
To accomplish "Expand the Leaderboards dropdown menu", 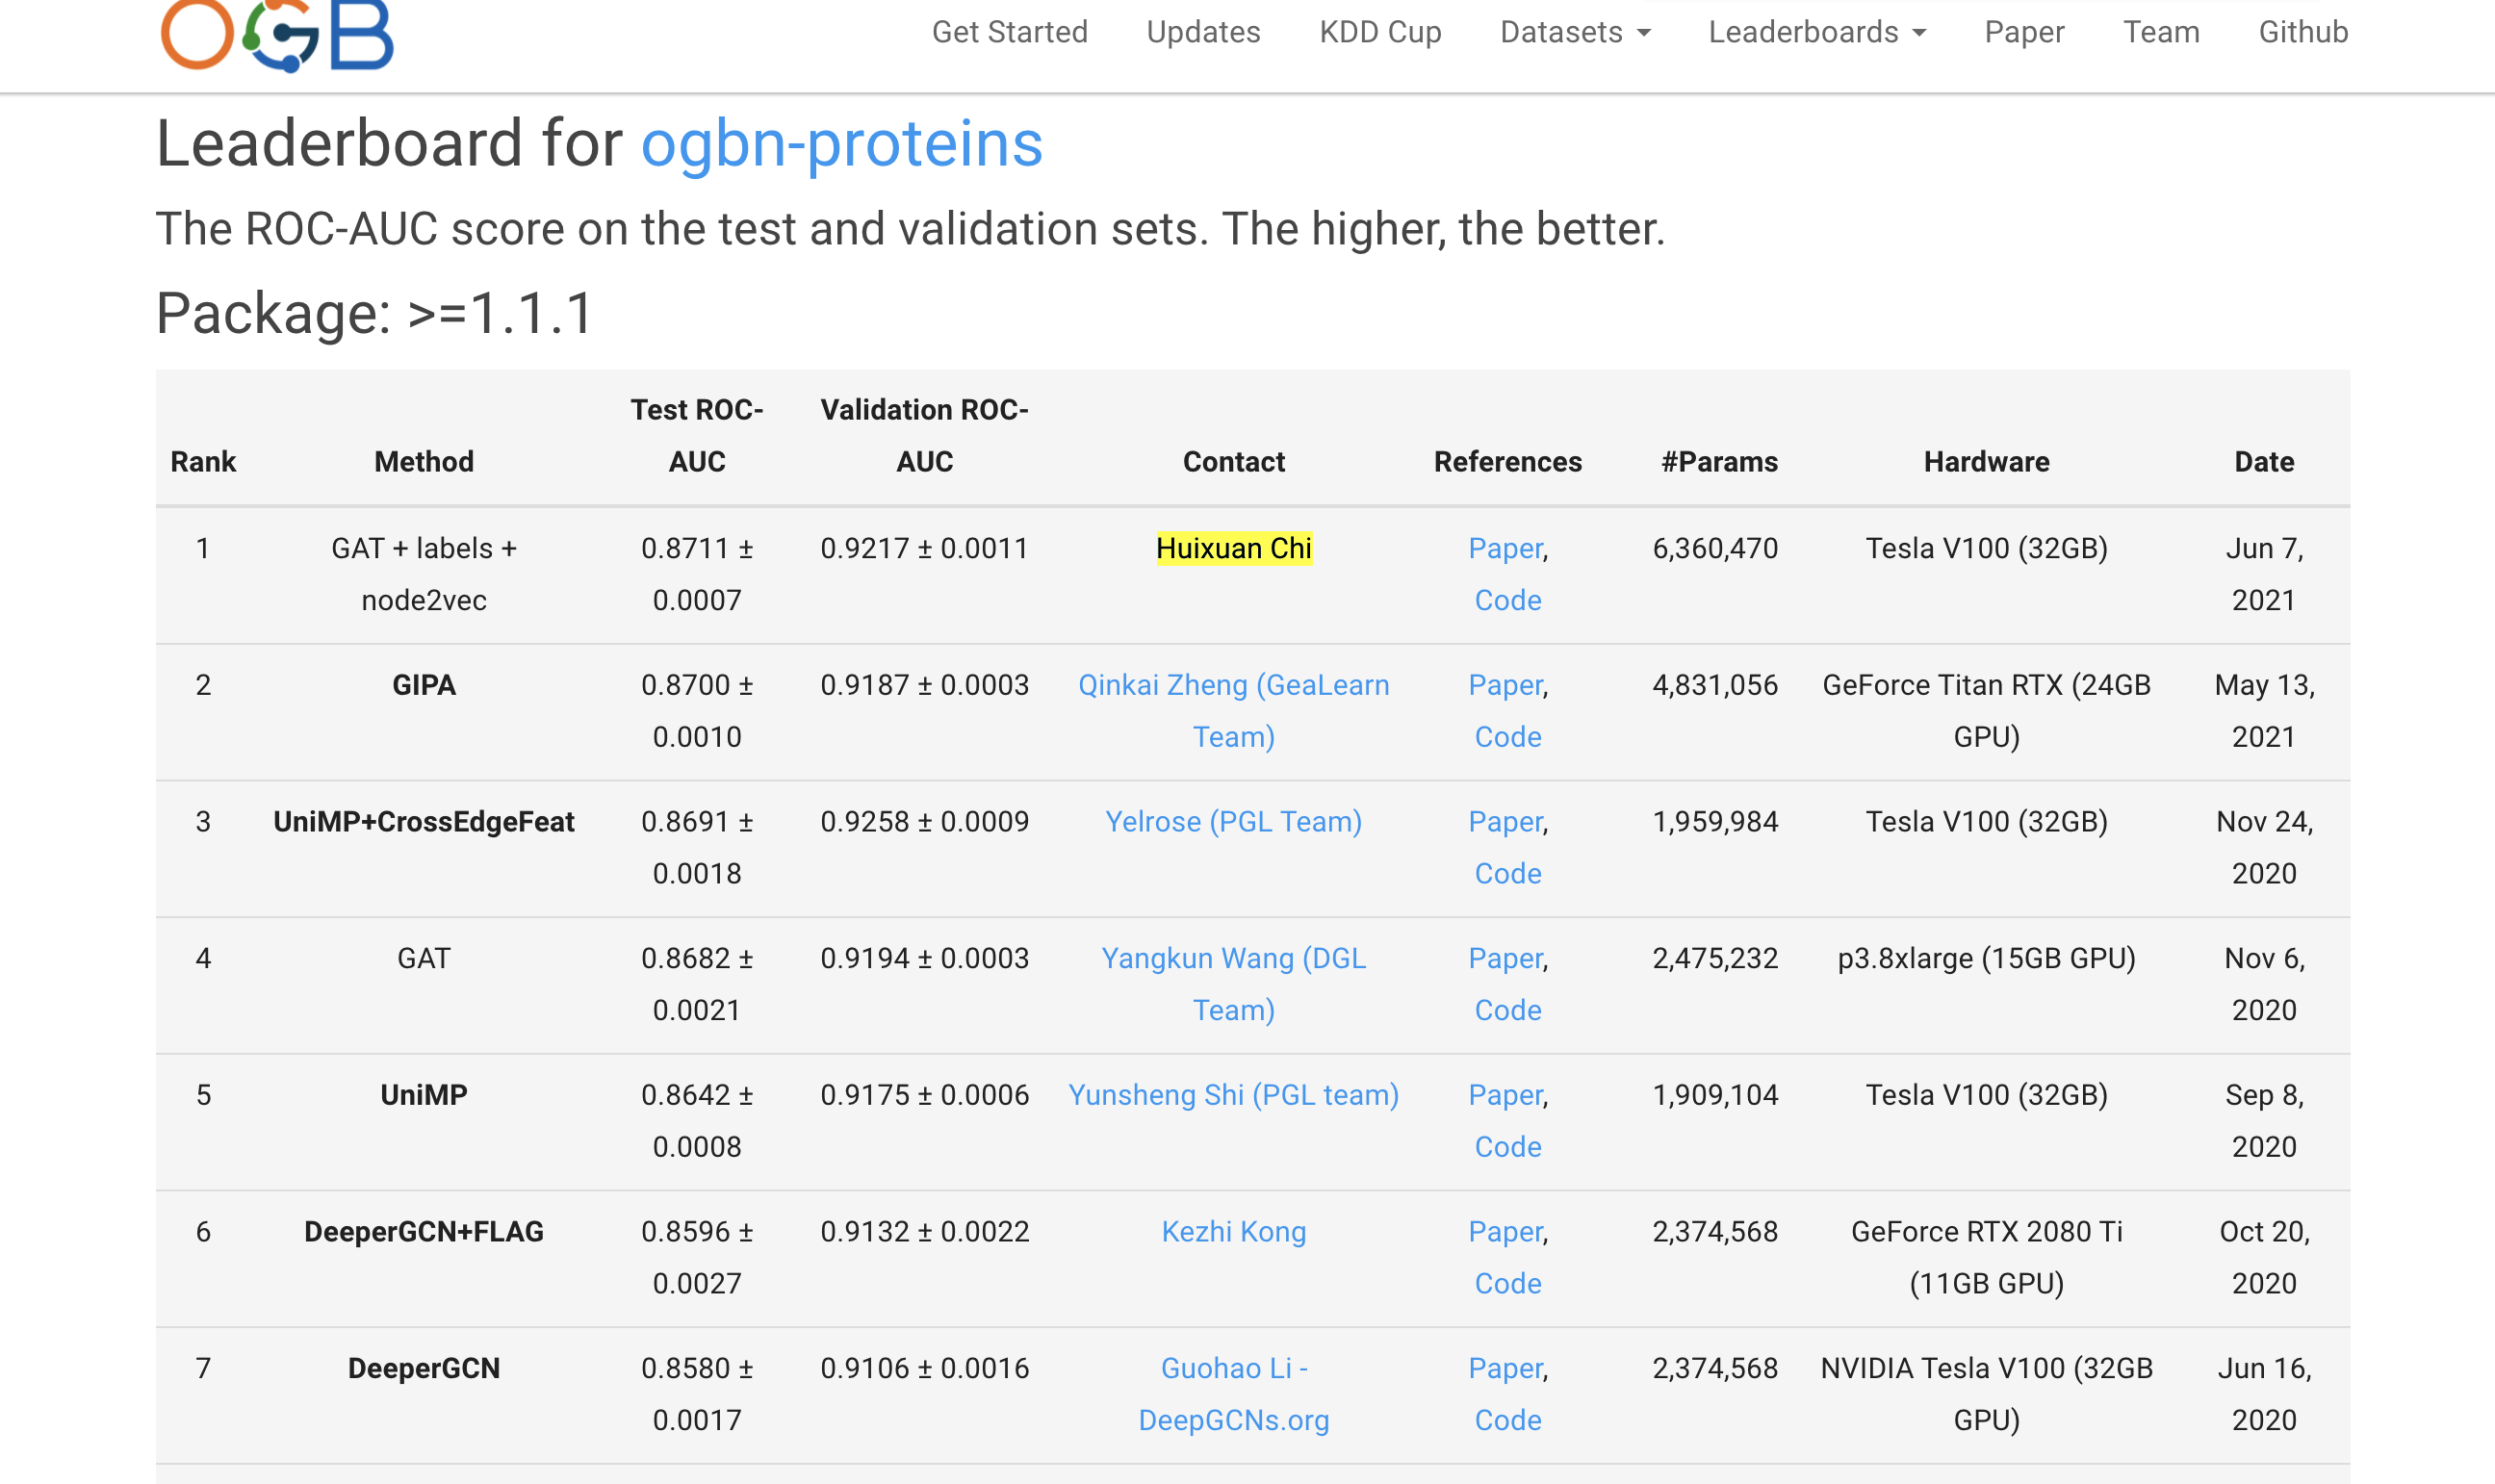I will click(1816, 32).
